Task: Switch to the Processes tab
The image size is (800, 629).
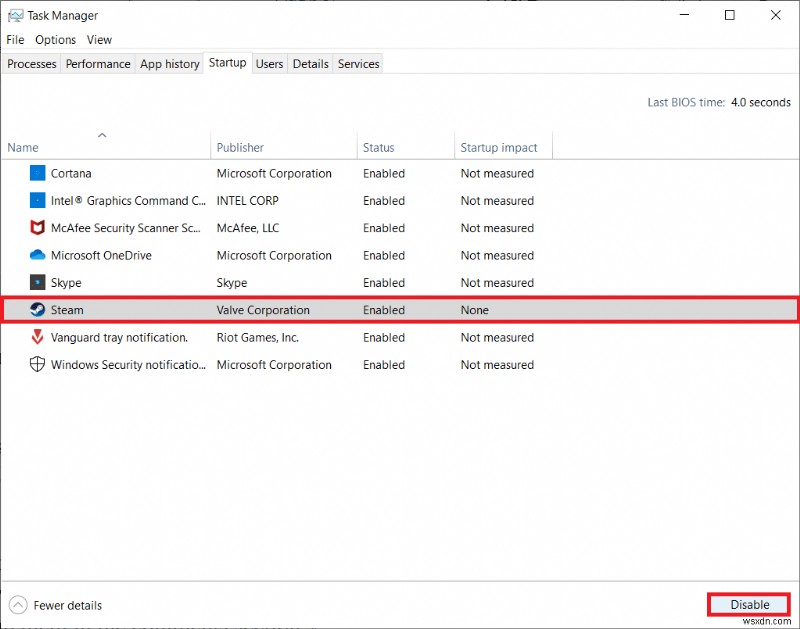Action: pos(32,64)
